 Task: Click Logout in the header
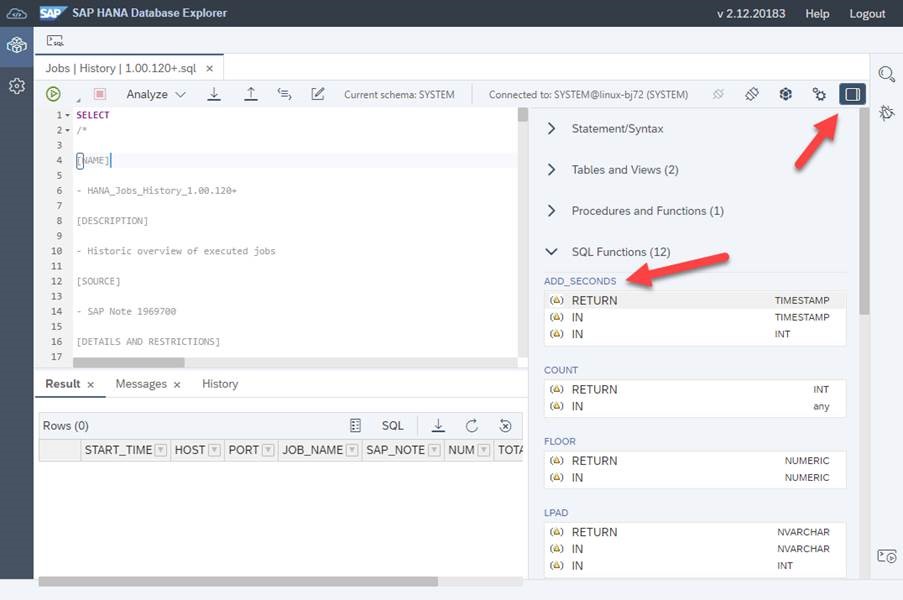867,14
